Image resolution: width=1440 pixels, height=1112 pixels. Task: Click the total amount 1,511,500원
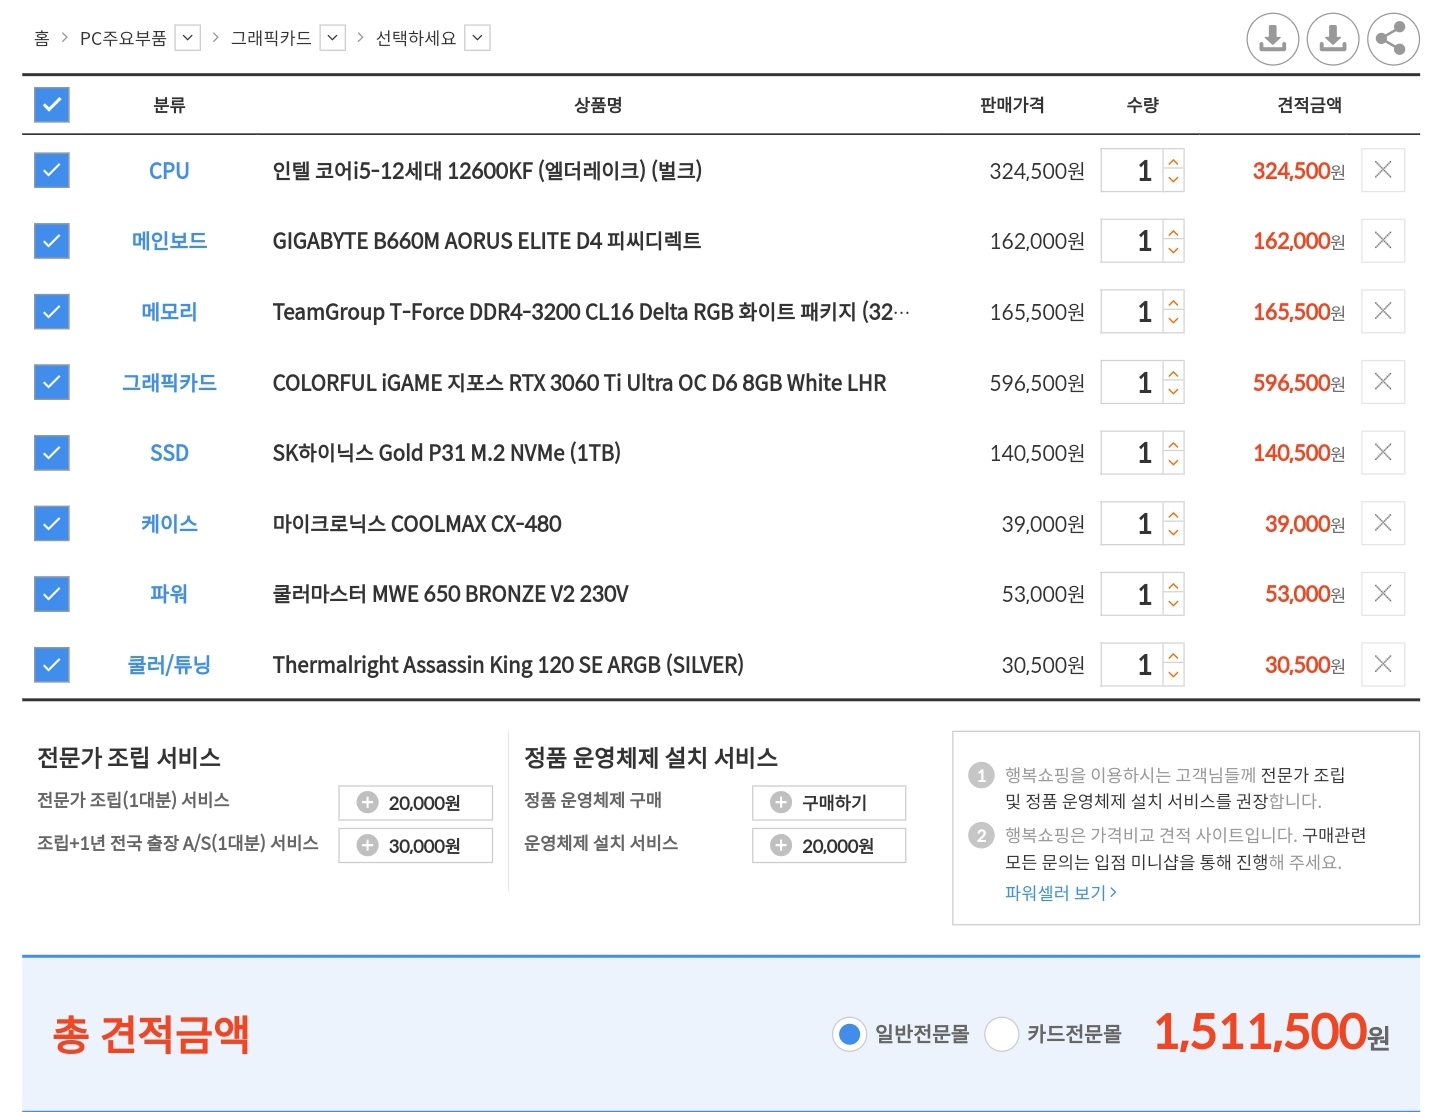click(x=1272, y=1032)
